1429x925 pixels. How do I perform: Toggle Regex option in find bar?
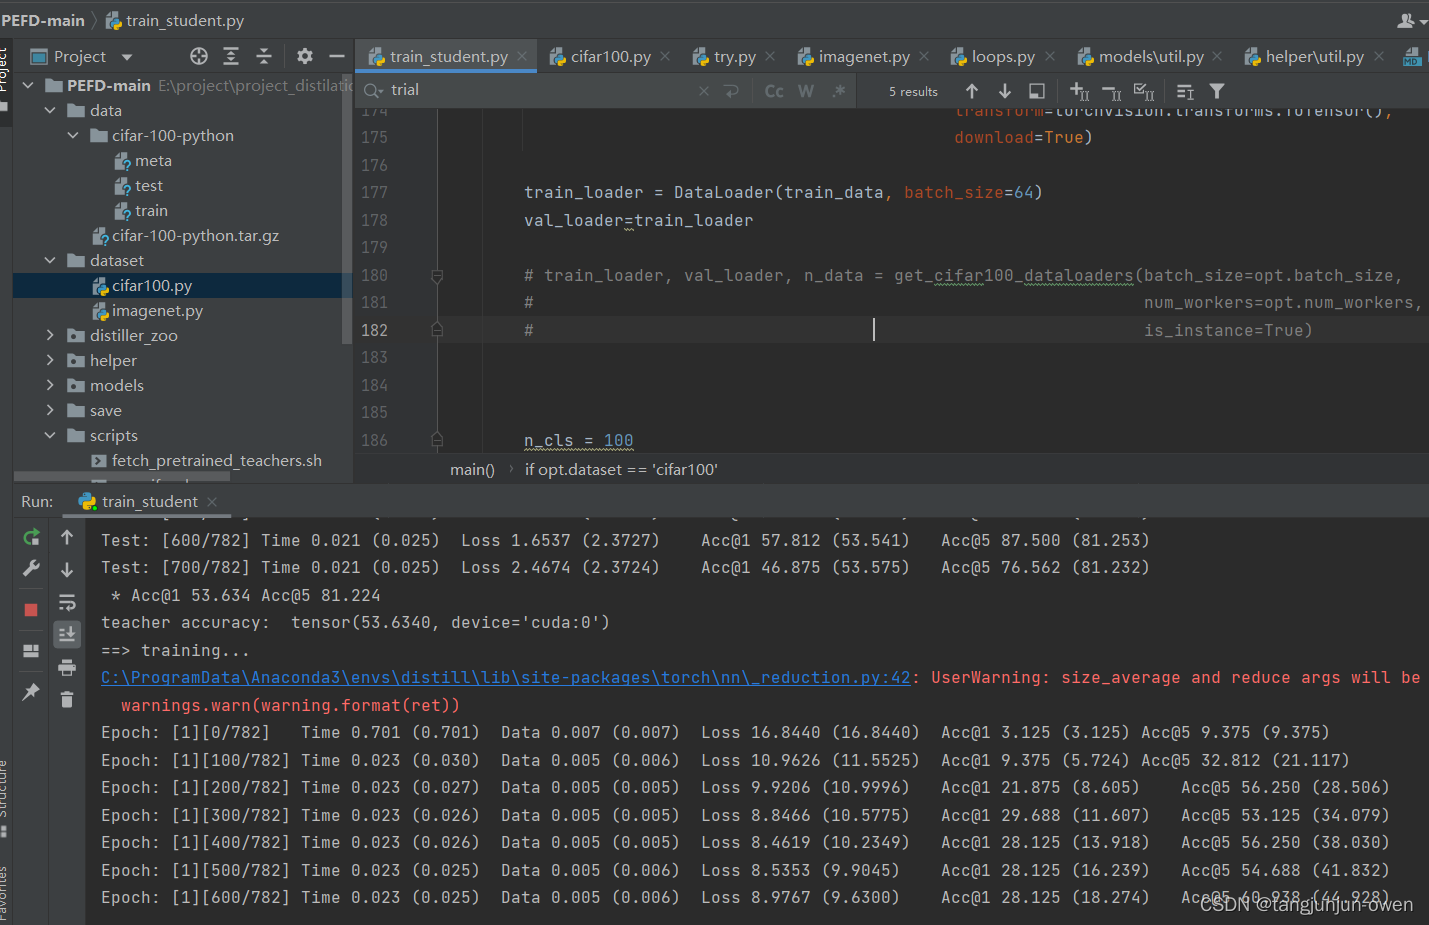coord(838,91)
